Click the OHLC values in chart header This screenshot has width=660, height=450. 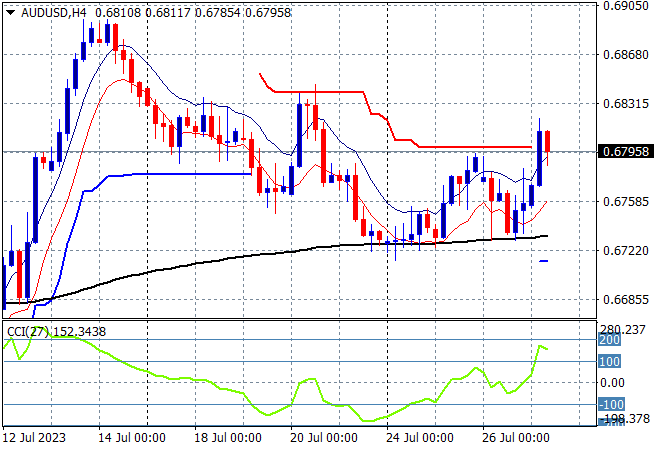coord(193,13)
